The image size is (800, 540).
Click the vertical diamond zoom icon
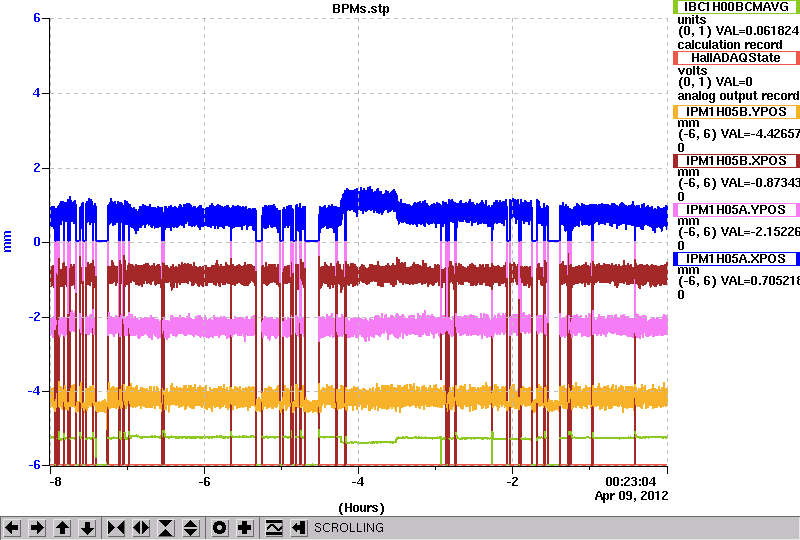pos(191,528)
